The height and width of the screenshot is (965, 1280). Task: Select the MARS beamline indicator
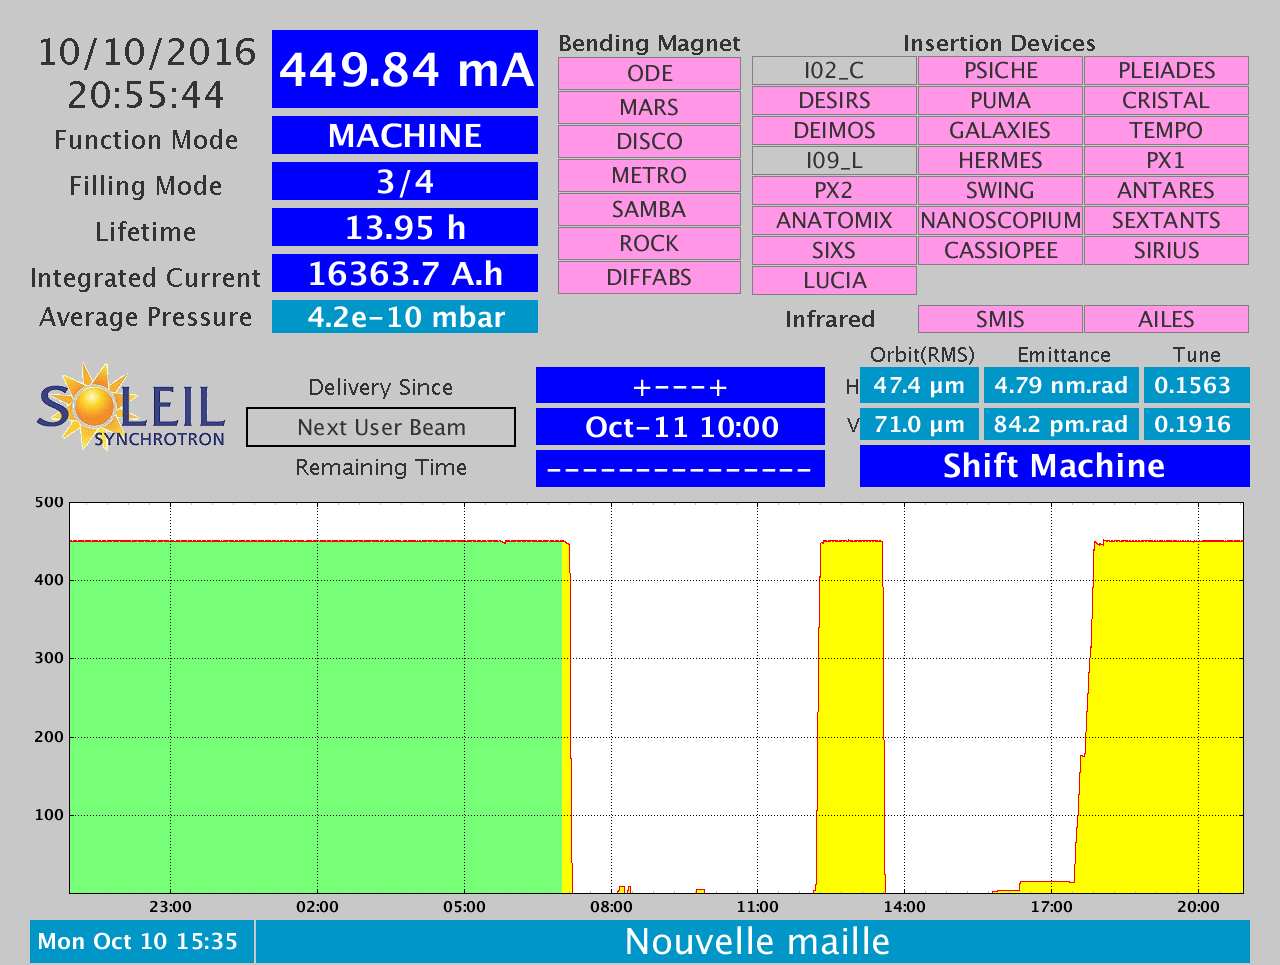tap(649, 108)
